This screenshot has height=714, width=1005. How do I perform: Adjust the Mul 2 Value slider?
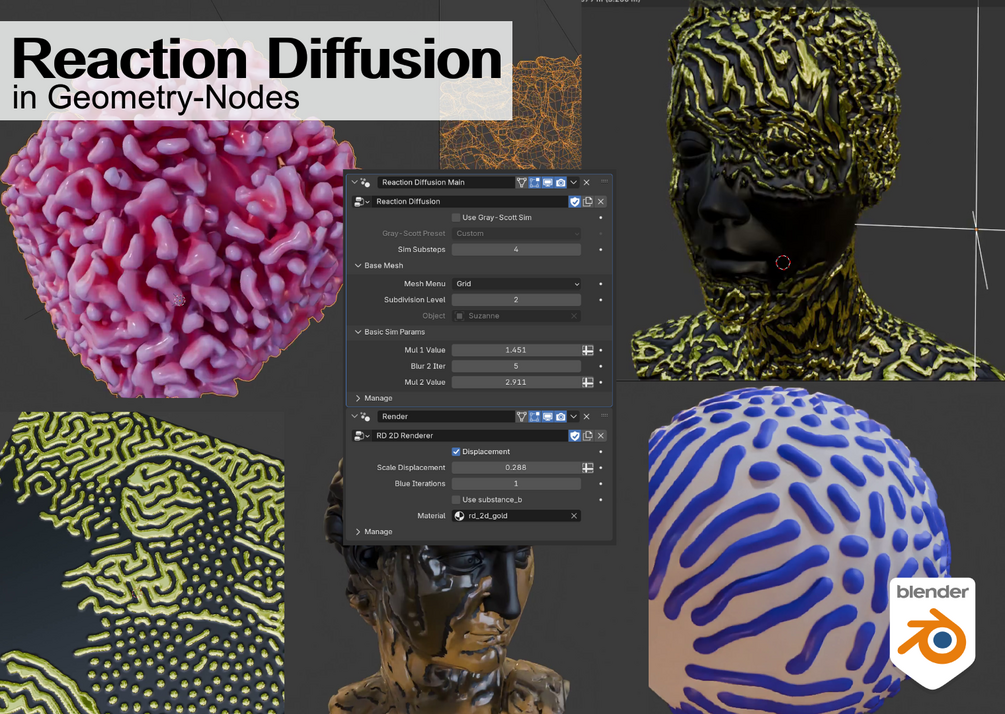(516, 383)
